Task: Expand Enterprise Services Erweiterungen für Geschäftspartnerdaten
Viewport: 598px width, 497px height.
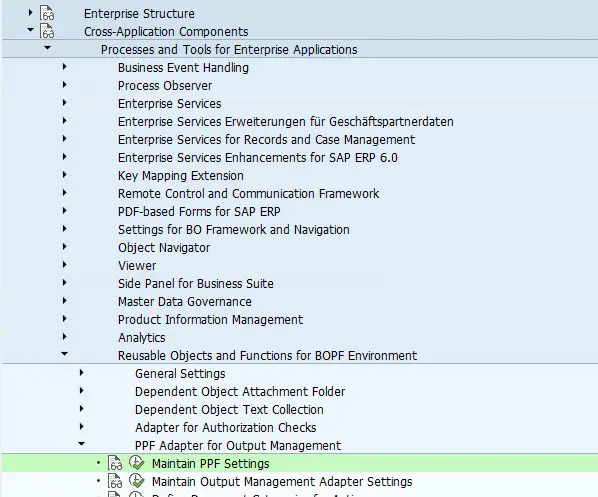Action: click(x=64, y=121)
